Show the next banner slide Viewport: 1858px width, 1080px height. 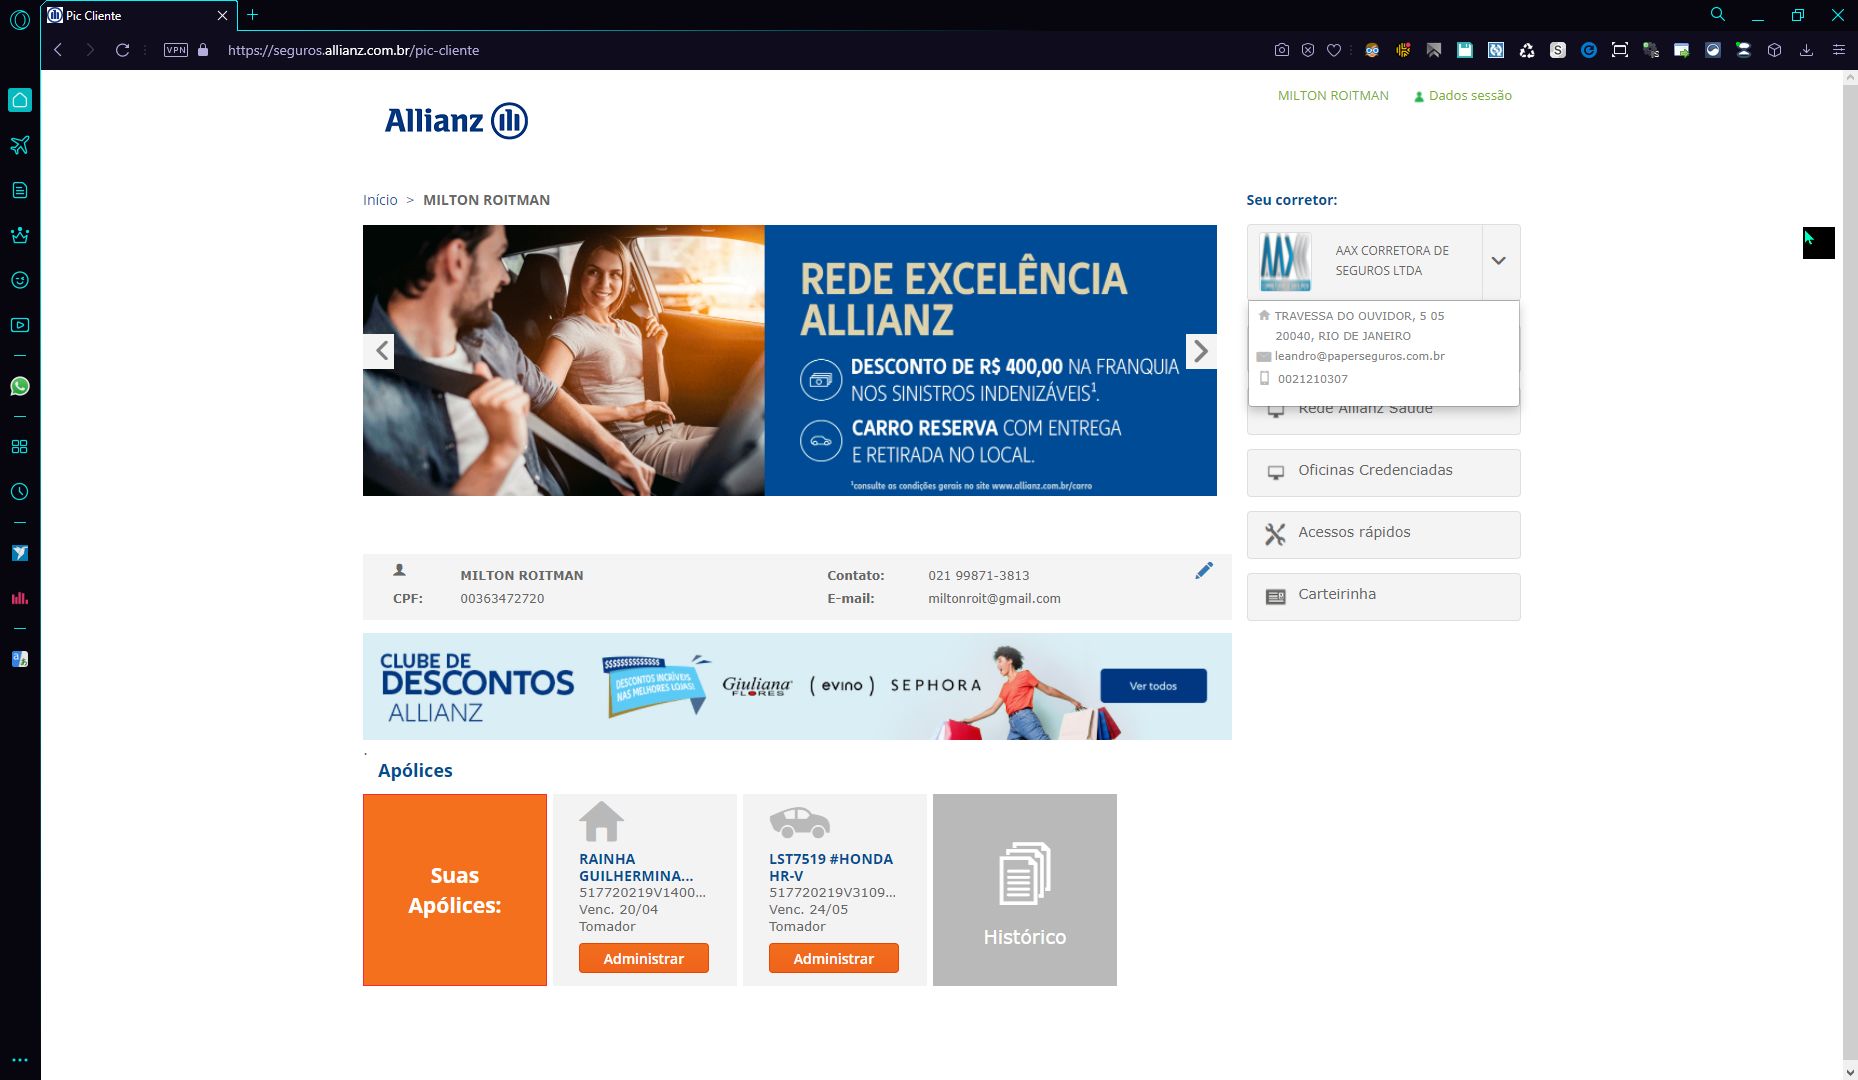click(x=1201, y=351)
